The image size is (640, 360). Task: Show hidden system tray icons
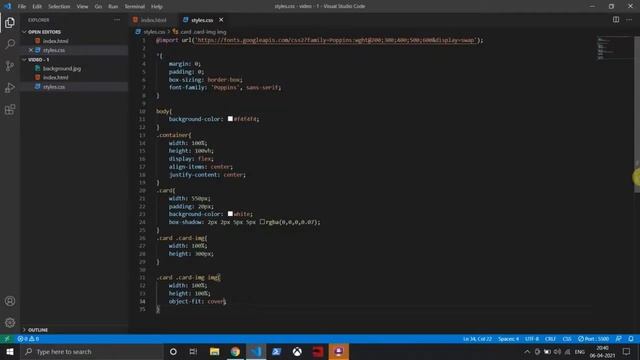[527, 351]
